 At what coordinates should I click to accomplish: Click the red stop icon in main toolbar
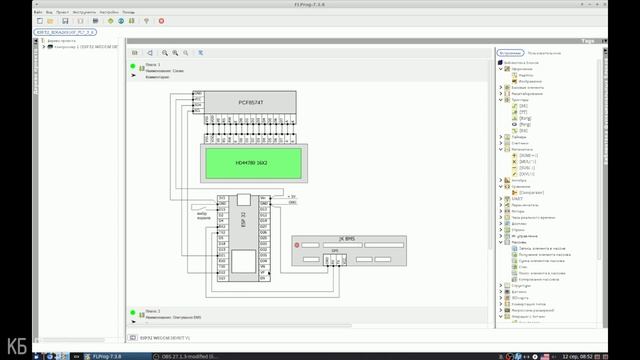[161, 21]
